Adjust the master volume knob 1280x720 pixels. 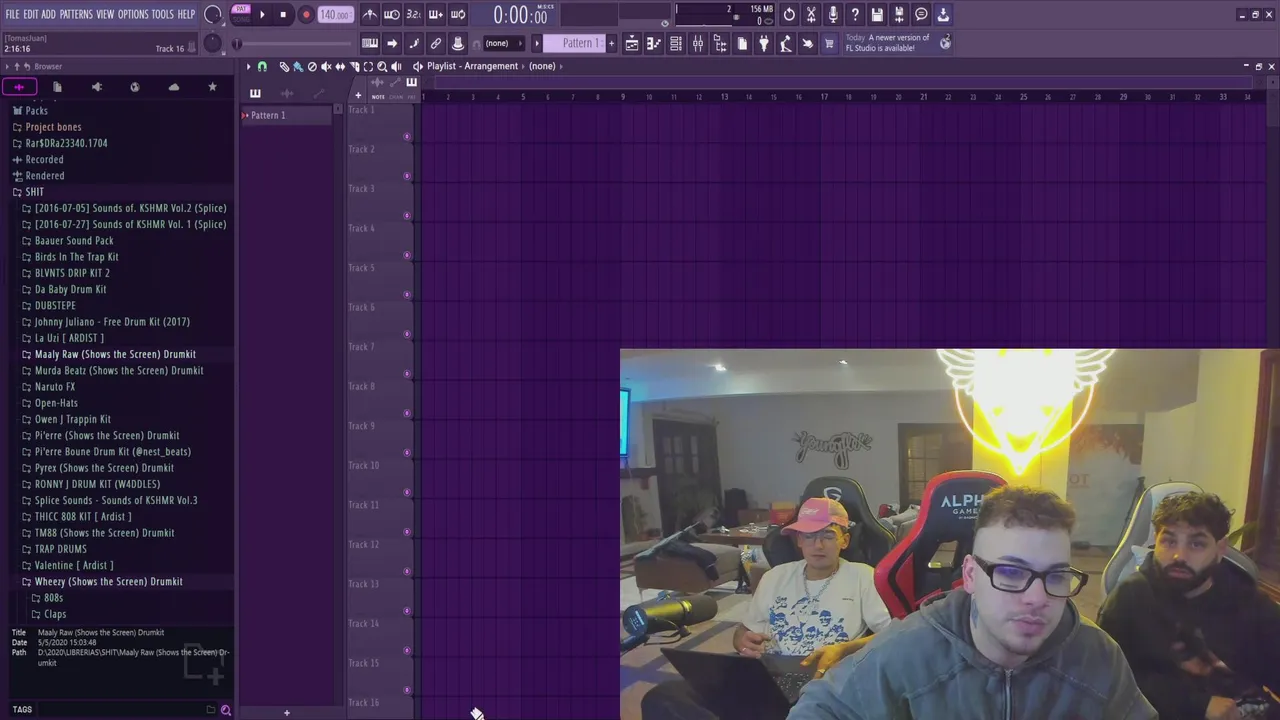pos(212,14)
